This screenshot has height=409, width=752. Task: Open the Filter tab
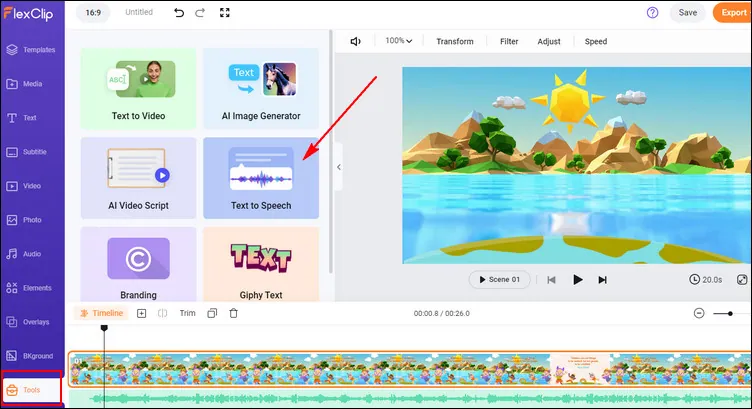[x=509, y=42]
